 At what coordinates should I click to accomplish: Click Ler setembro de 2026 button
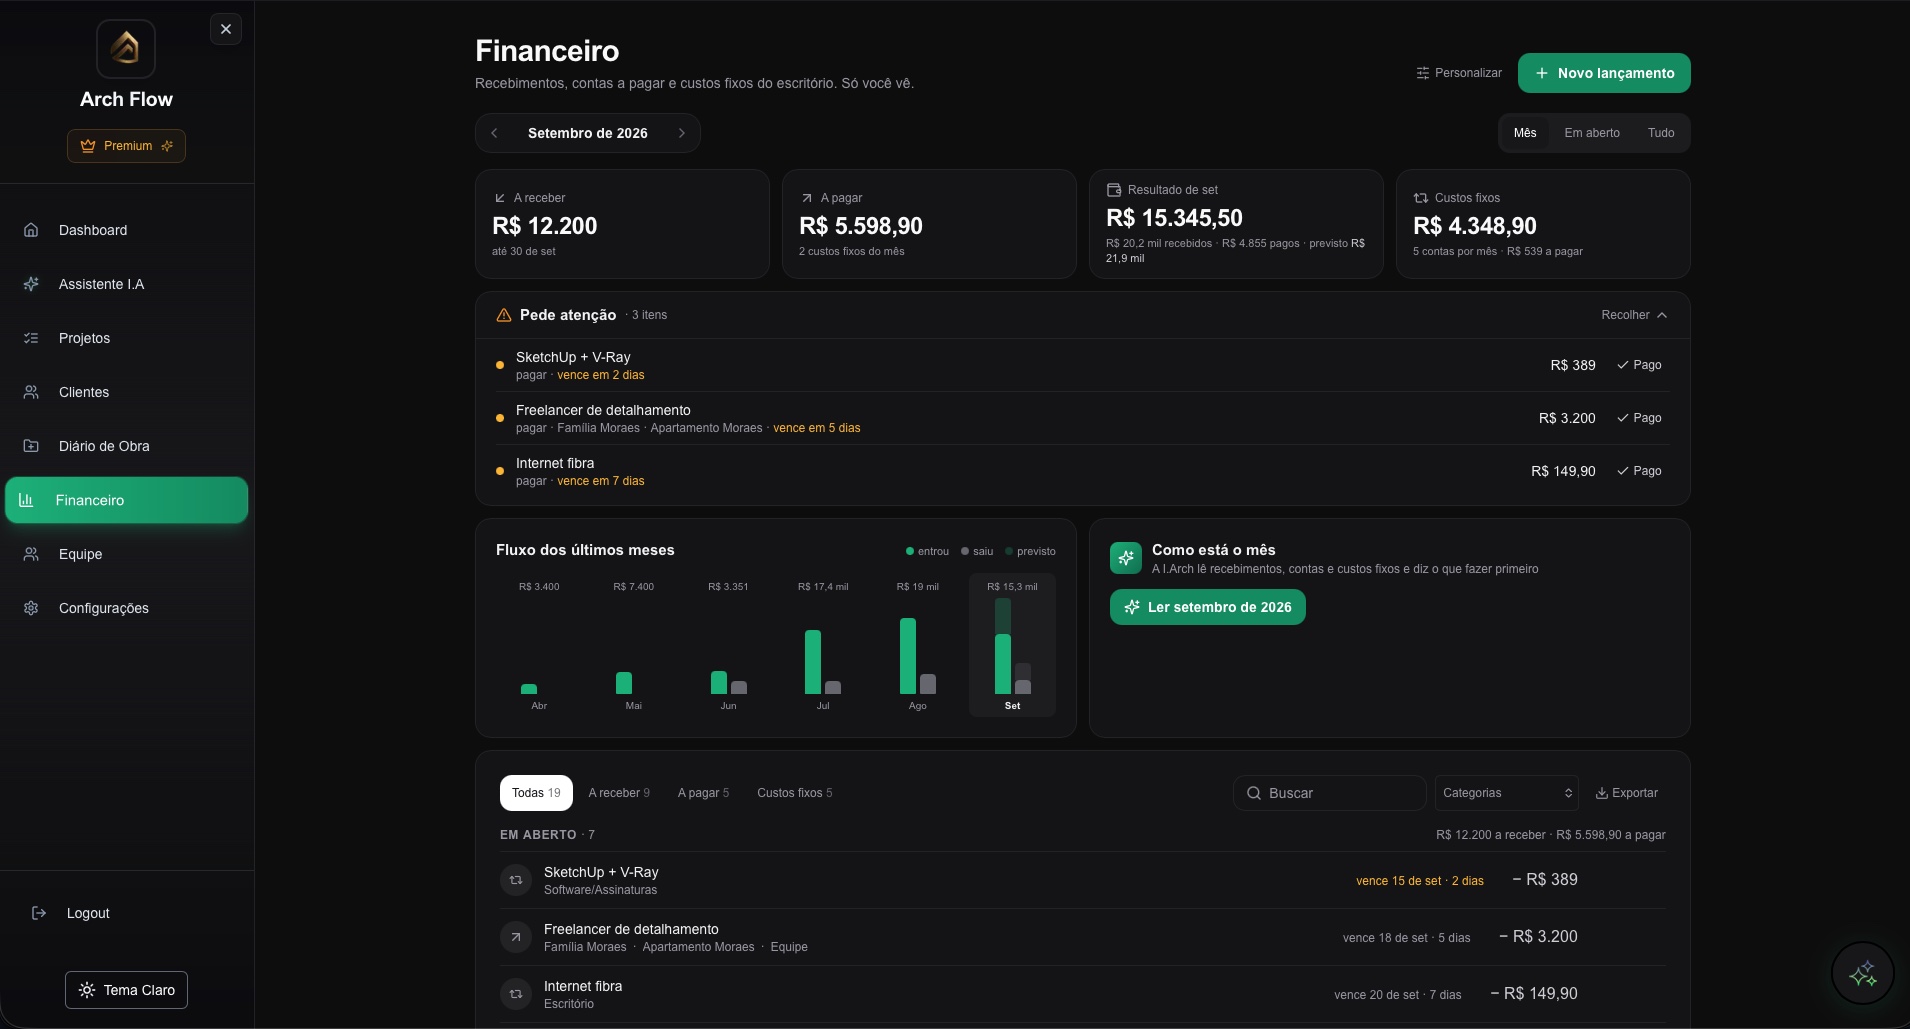[1207, 607]
